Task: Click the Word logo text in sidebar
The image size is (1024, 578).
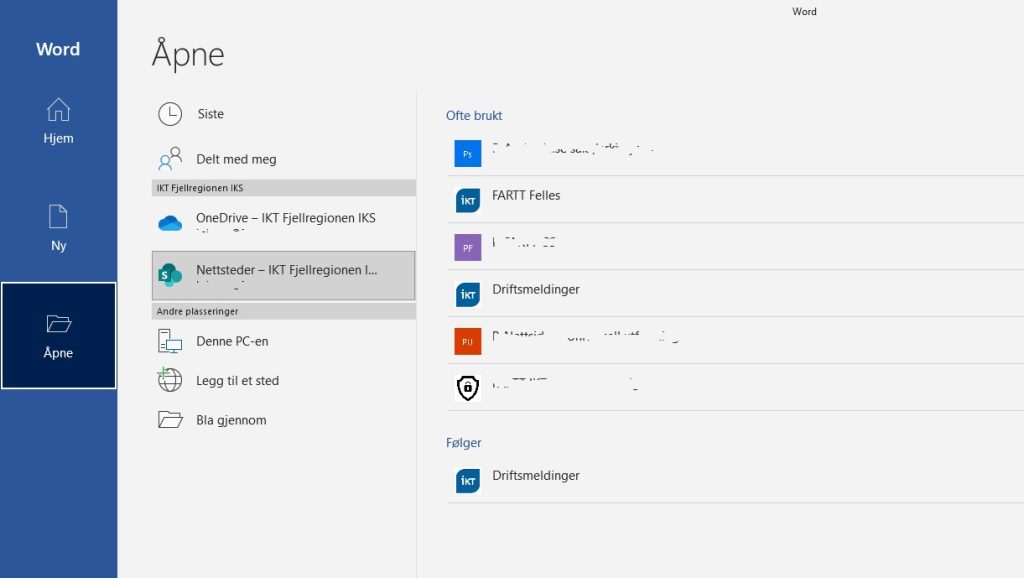Action: click(58, 49)
